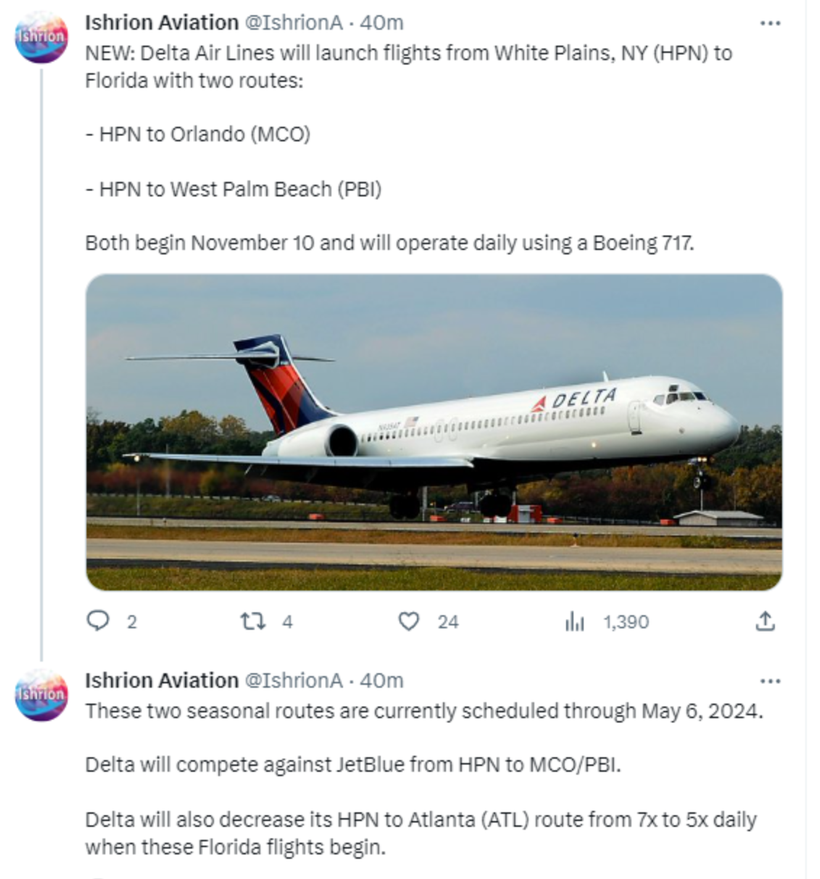The image size is (820, 879).
Task: Click the 1,390 views count
Action: pos(626,622)
